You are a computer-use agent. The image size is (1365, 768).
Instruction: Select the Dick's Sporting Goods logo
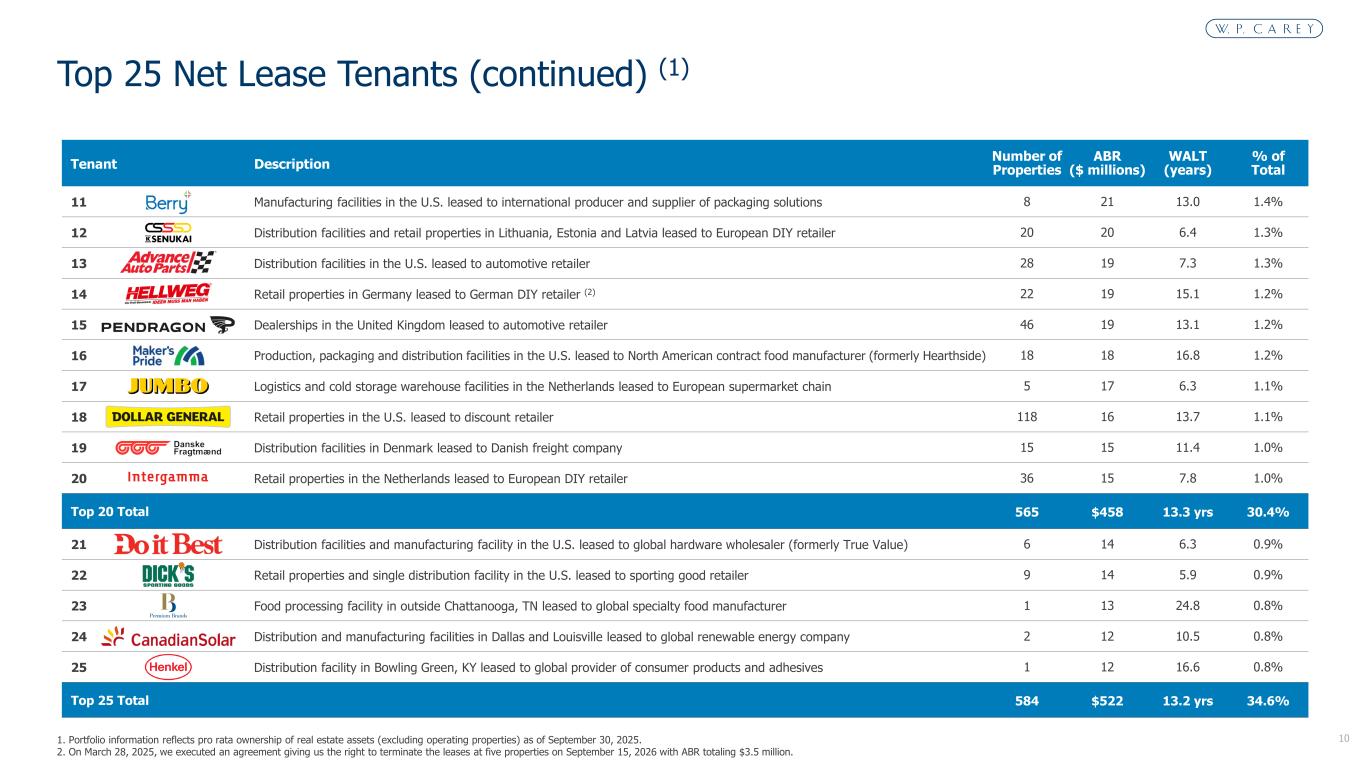pyautogui.click(x=167, y=575)
